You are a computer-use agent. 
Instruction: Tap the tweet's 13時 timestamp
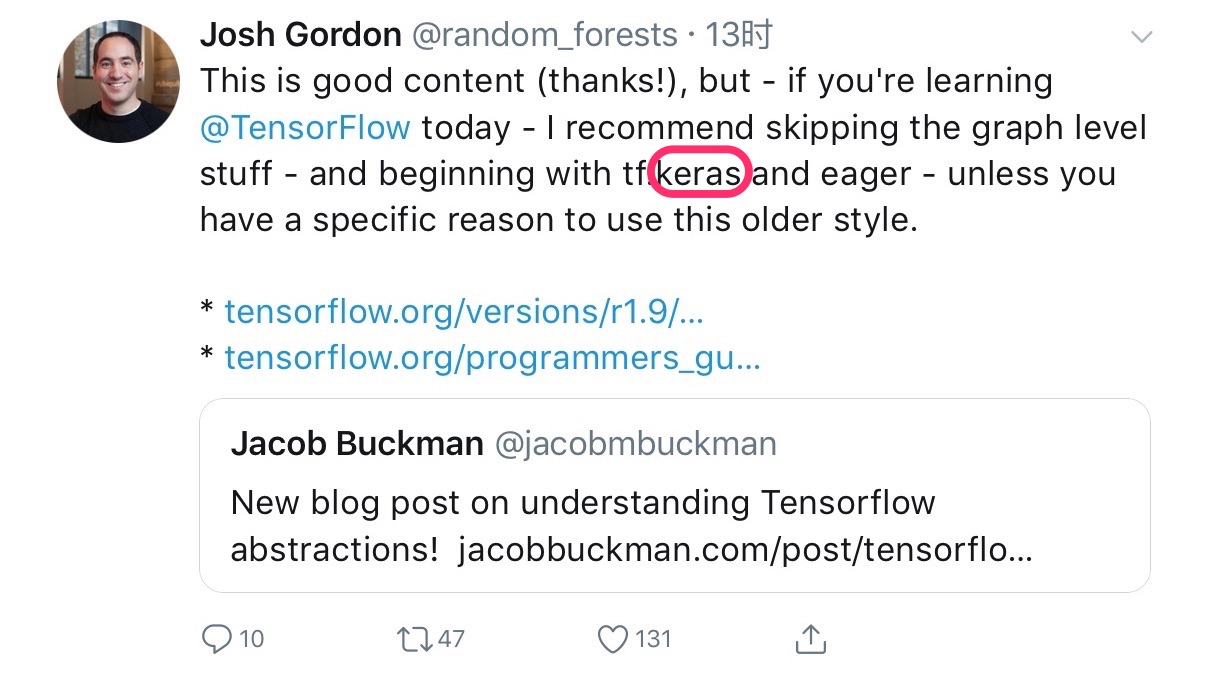[x=738, y=36]
